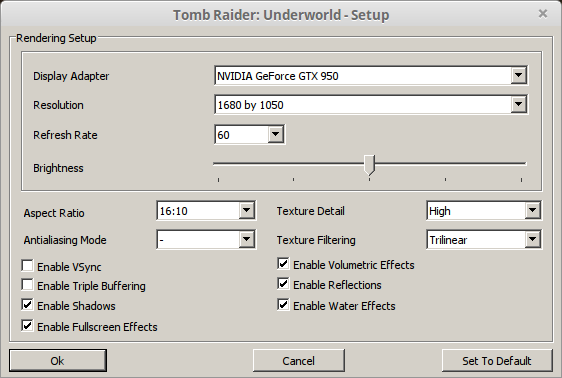Expand the Texture Detail dropdown
562x378 pixels.
tap(484, 211)
